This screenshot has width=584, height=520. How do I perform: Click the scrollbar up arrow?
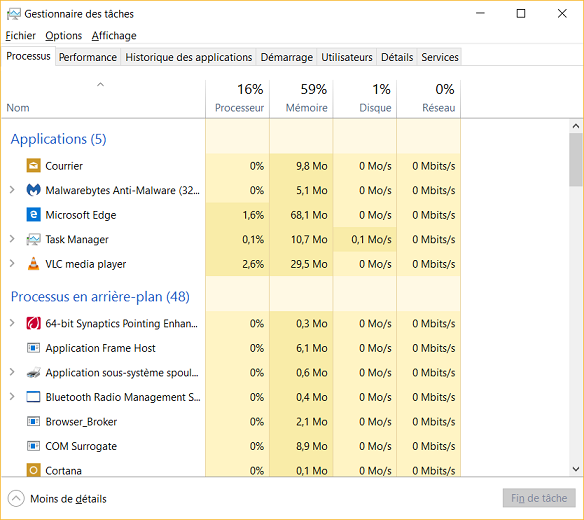576,126
